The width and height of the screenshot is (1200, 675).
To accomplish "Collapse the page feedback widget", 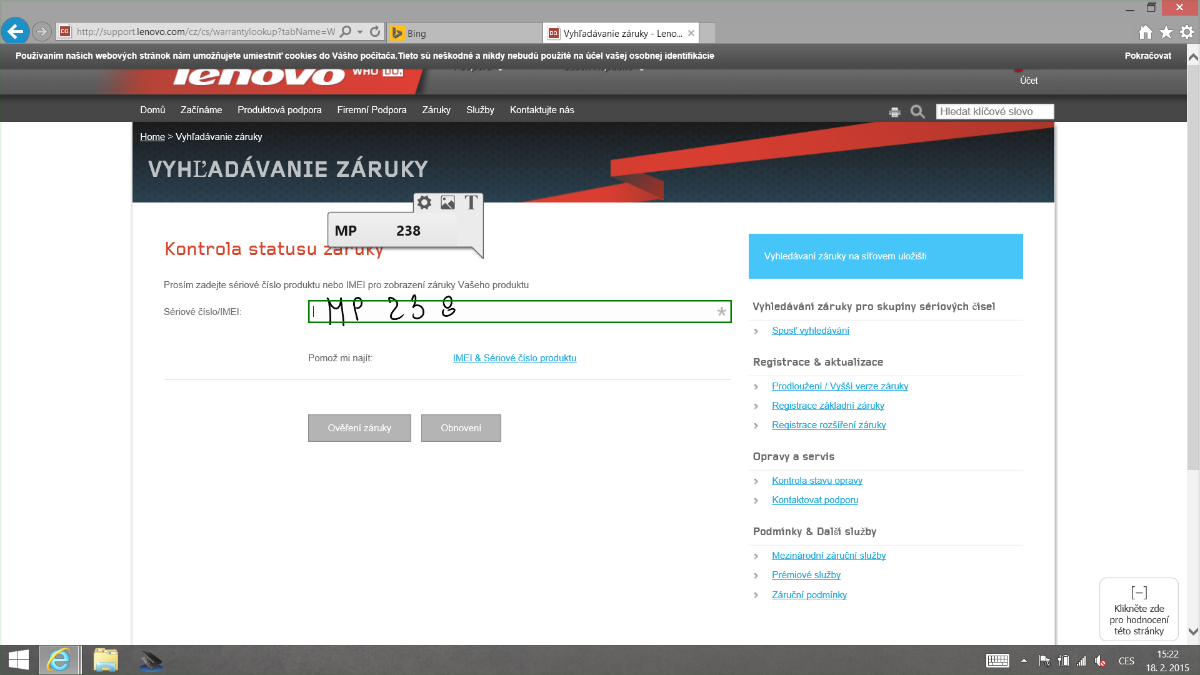I will pos(1138,592).
